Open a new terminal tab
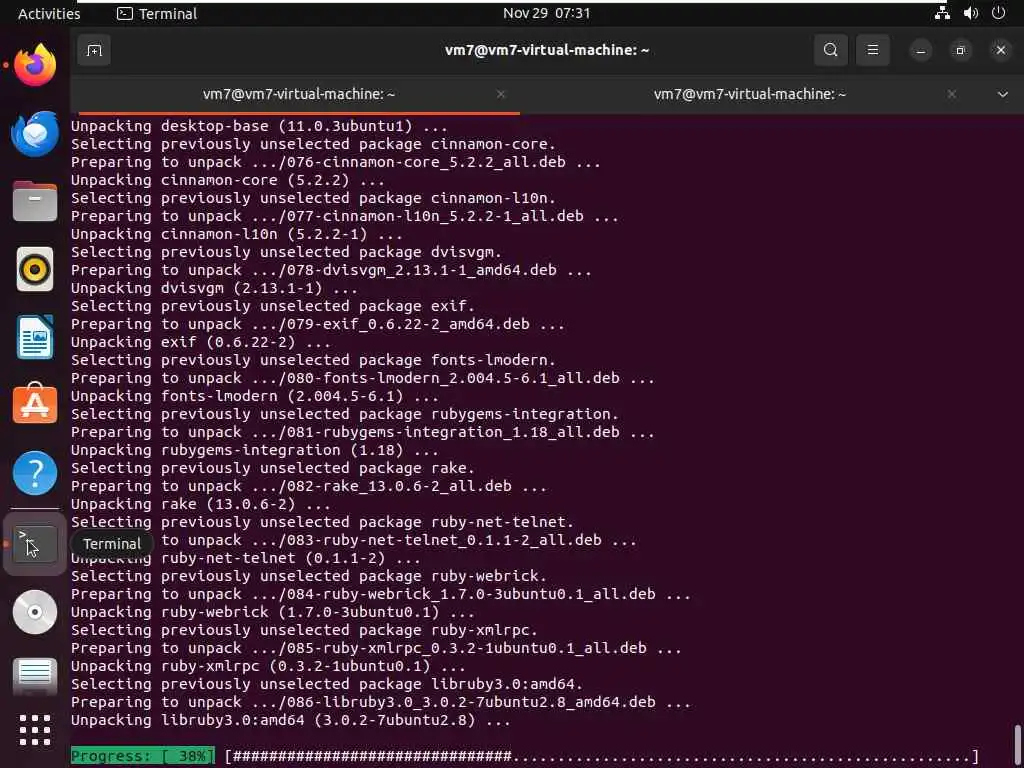Screen dimensions: 1024x768 (x=94, y=50)
